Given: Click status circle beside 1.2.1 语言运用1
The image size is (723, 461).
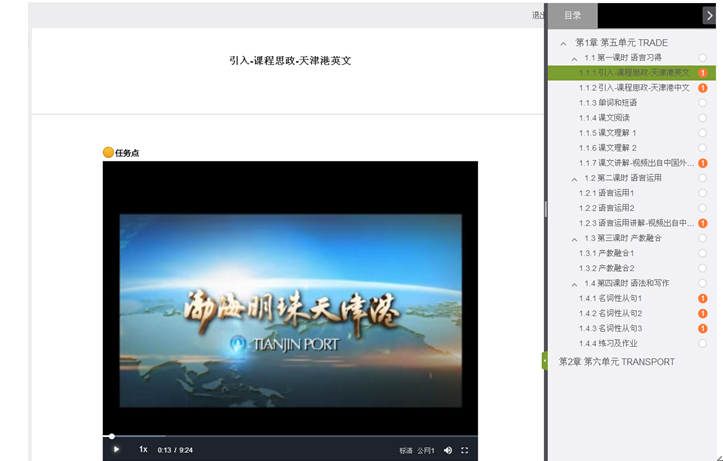Looking at the screenshot, I should tap(702, 193).
